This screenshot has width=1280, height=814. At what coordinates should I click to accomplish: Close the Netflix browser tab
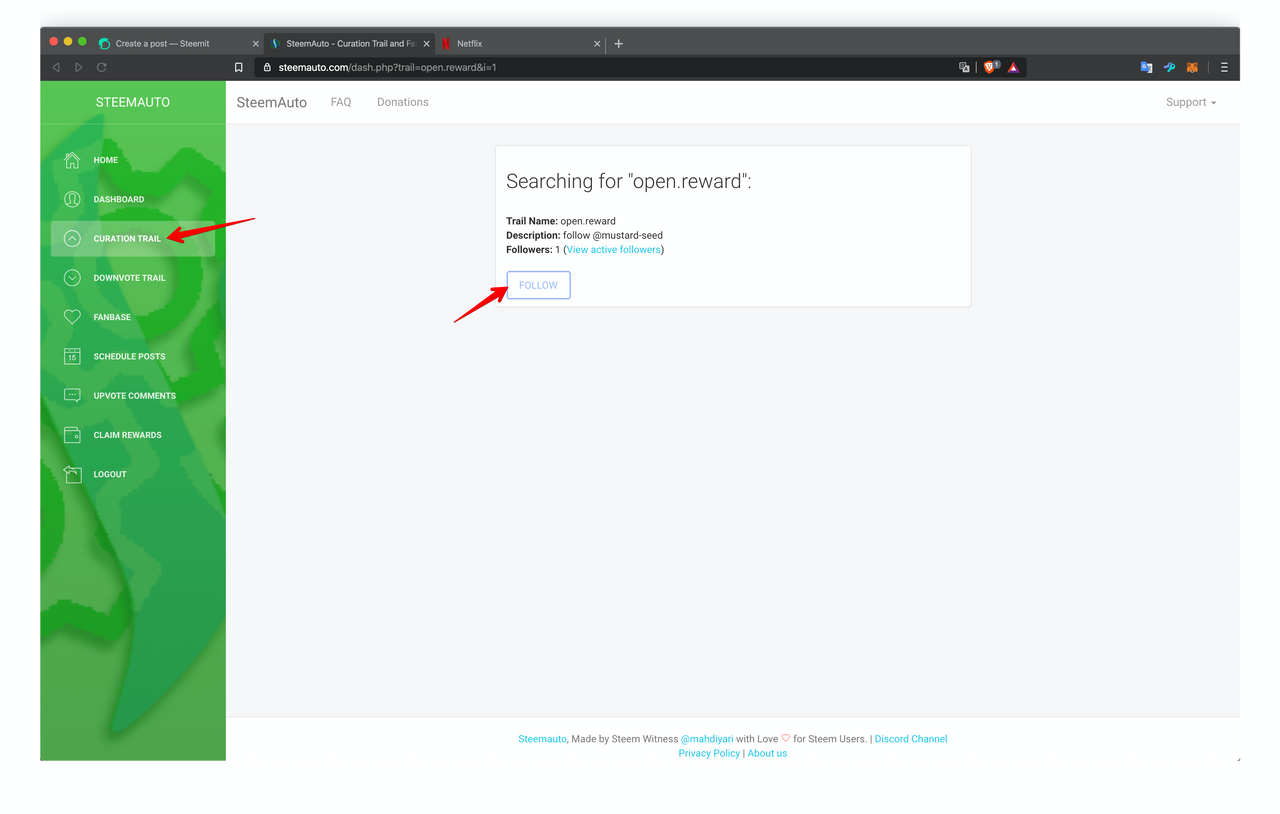coord(597,44)
